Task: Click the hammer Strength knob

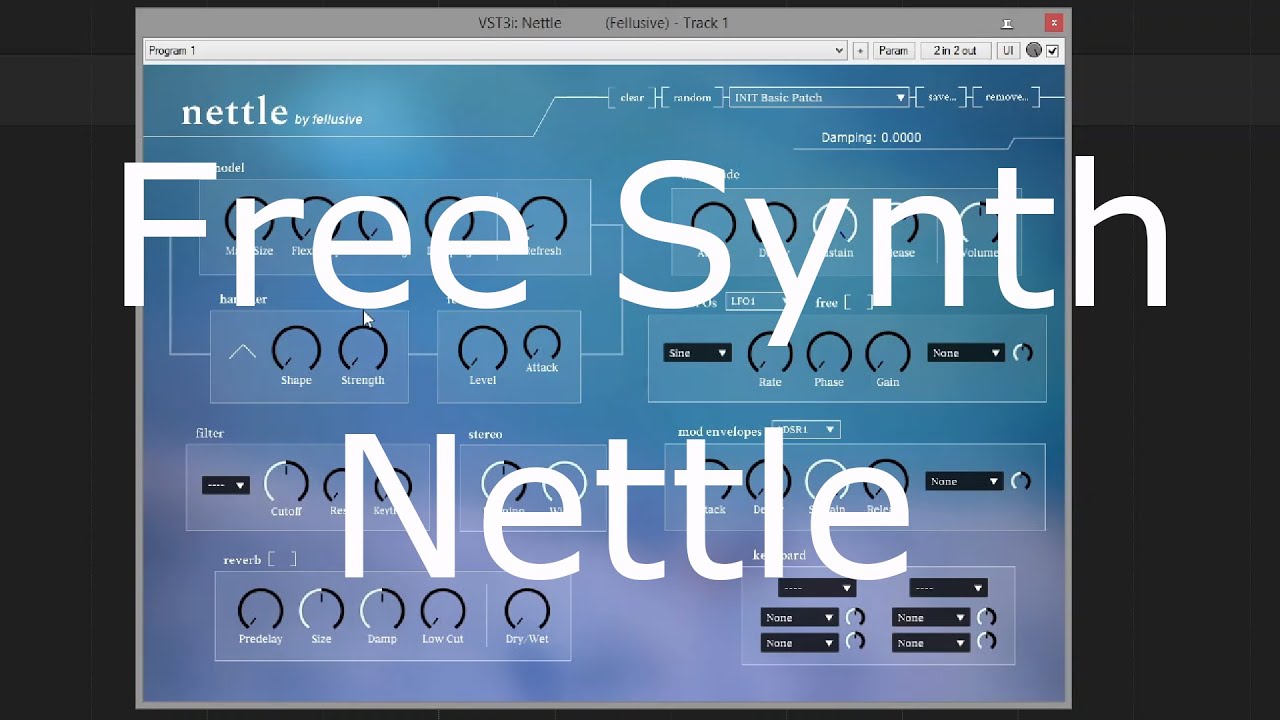Action: 363,349
